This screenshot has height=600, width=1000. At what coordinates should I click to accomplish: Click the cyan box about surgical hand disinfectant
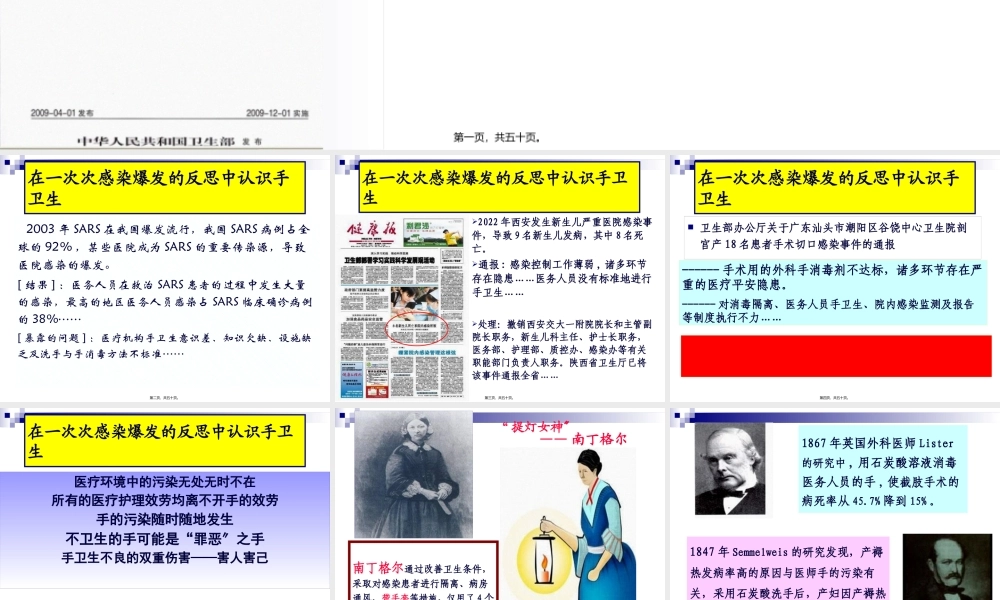(835, 294)
